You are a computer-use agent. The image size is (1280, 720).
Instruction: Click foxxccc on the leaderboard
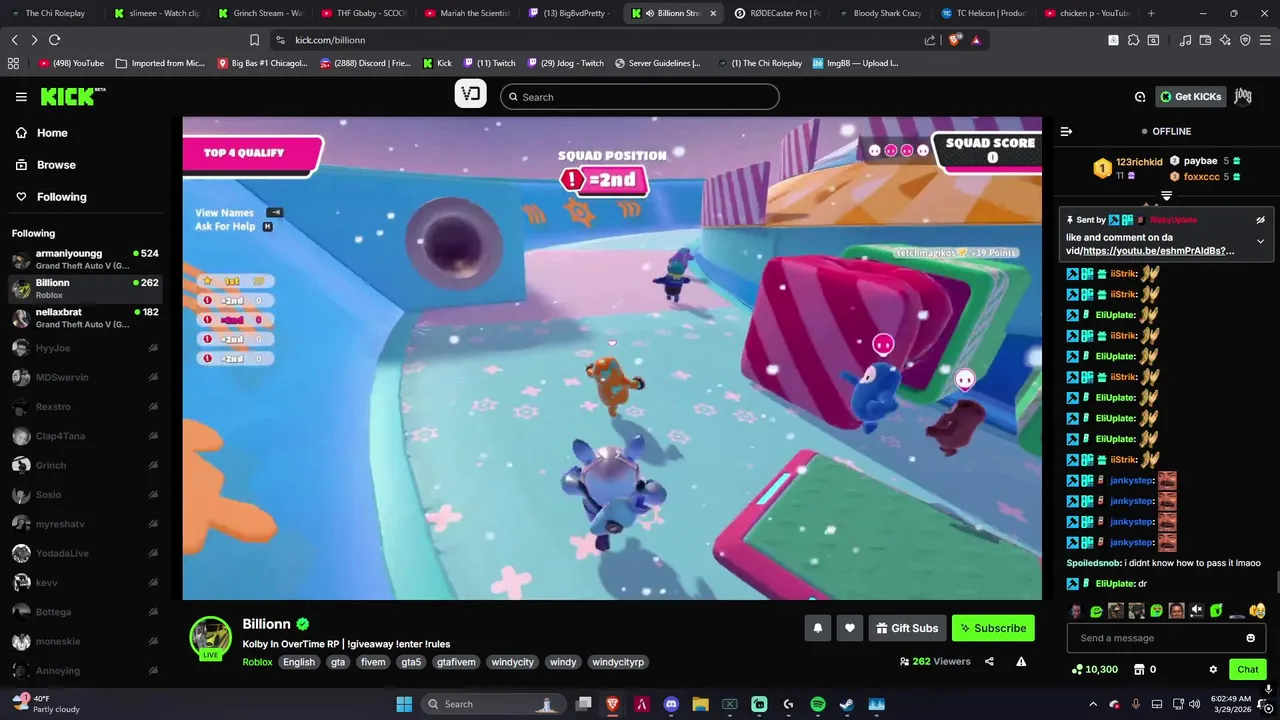(x=1201, y=177)
